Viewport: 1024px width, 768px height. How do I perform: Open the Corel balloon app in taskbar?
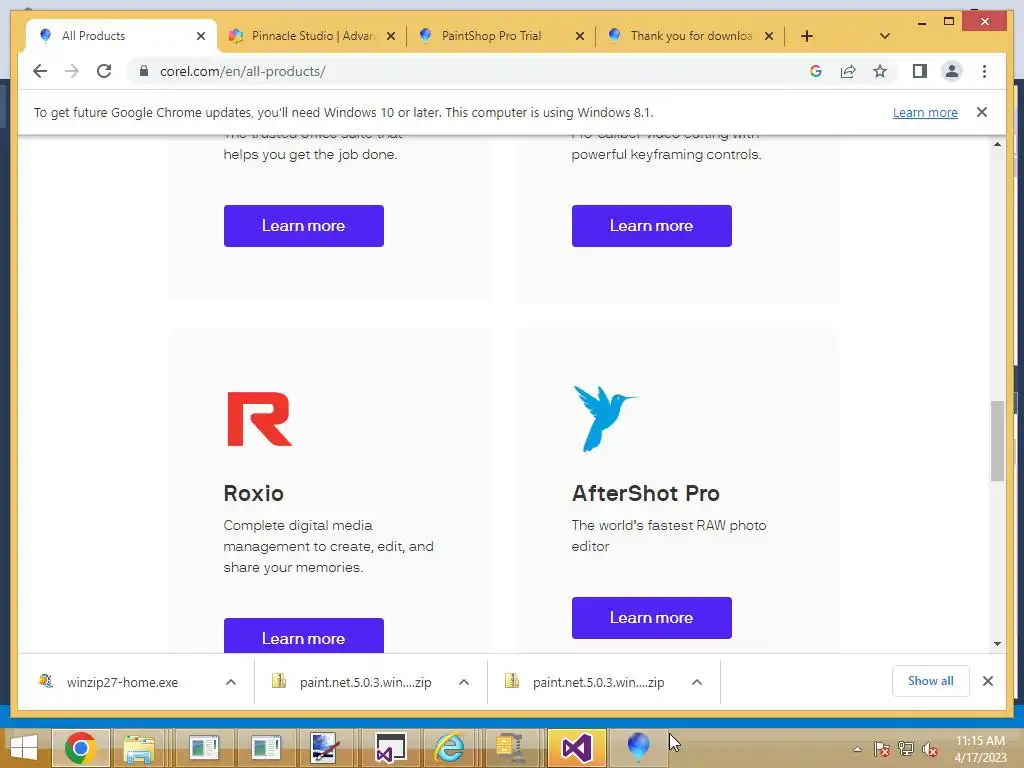pos(638,748)
